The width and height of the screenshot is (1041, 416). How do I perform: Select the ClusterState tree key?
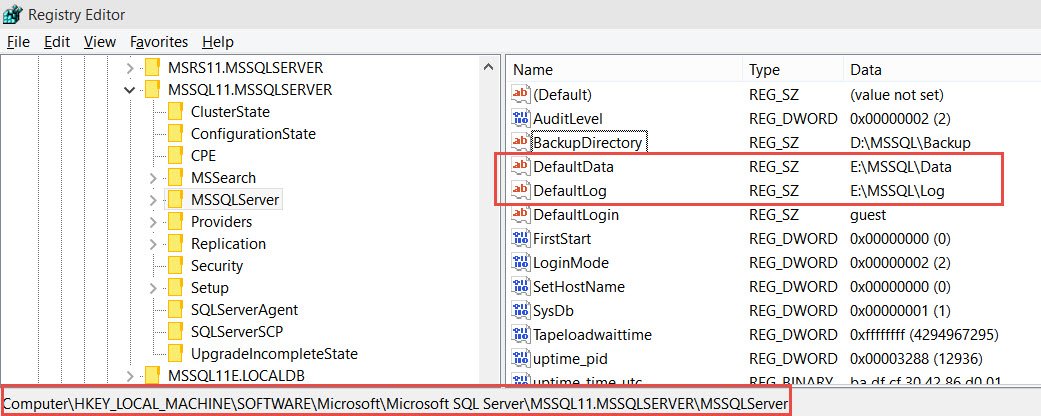coord(230,111)
